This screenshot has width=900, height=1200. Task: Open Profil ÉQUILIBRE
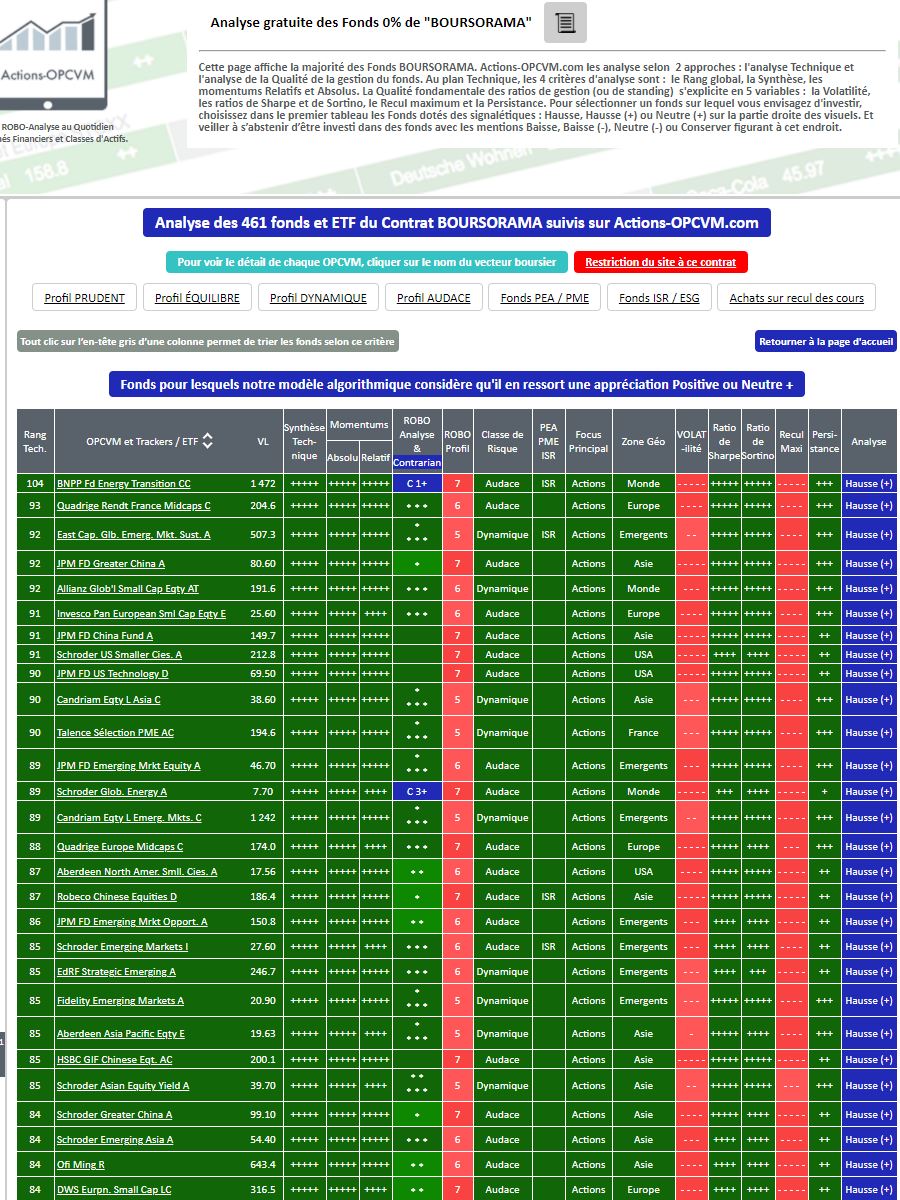[197, 298]
